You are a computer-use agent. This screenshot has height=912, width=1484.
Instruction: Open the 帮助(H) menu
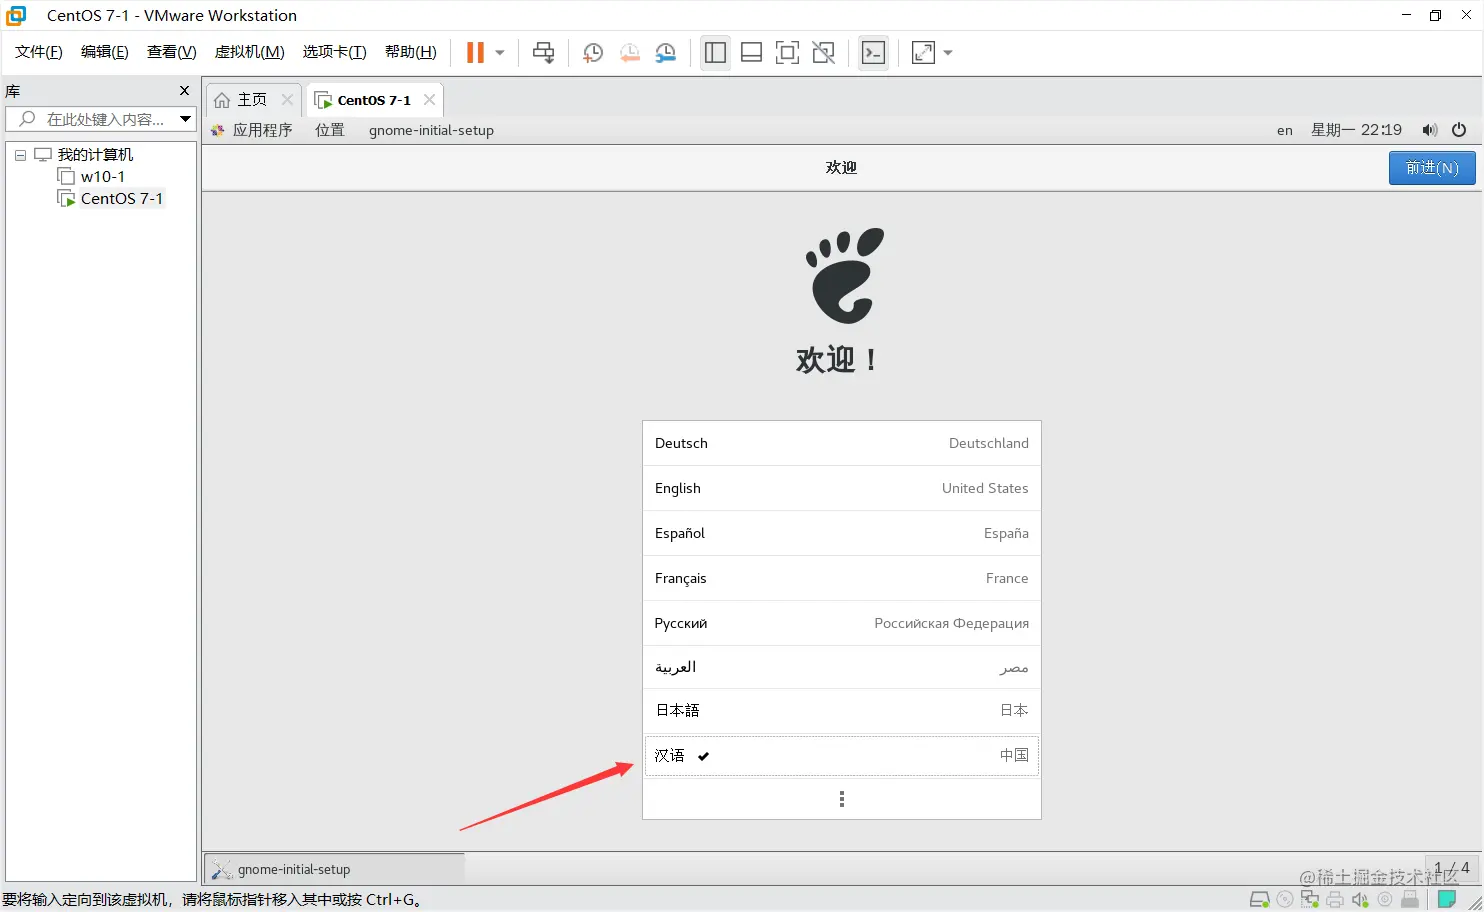pyautogui.click(x=411, y=52)
